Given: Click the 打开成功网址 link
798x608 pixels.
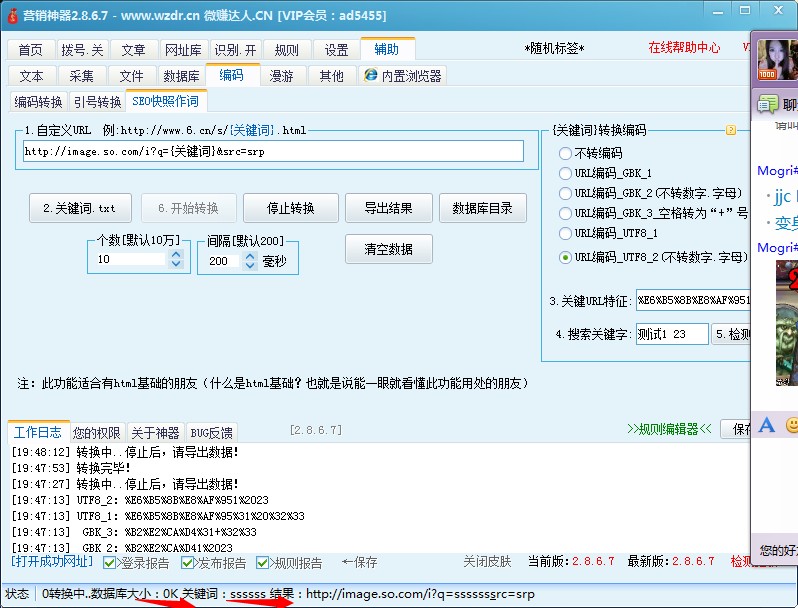Looking at the screenshot, I should point(52,562).
